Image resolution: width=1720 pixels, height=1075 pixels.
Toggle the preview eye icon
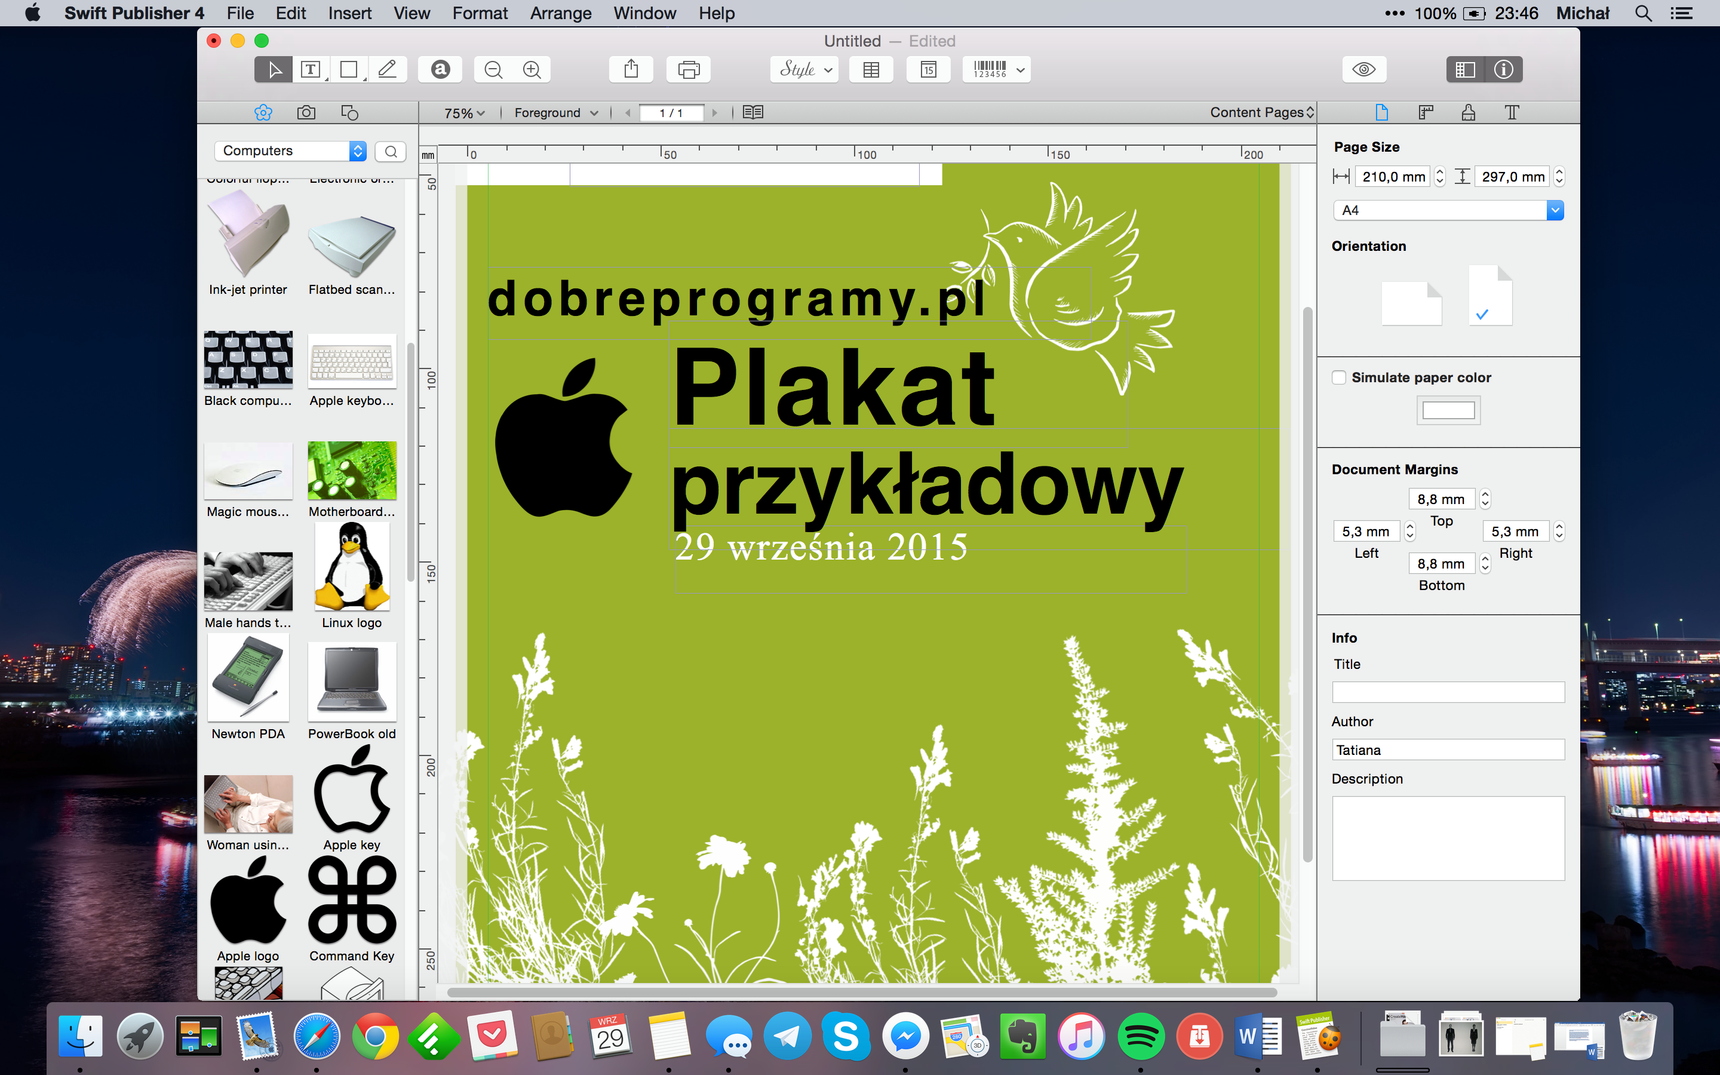[1364, 69]
